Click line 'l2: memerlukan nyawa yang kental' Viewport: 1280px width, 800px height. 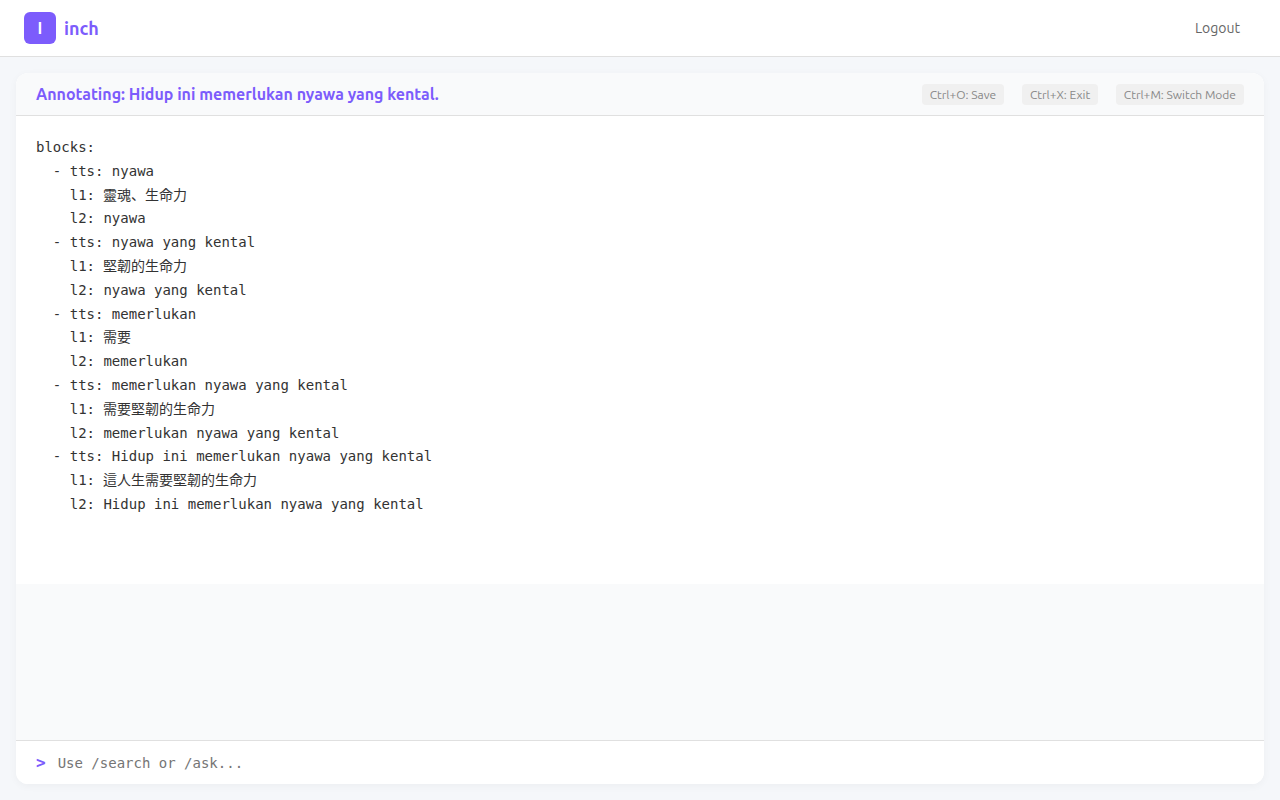coord(204,433)
